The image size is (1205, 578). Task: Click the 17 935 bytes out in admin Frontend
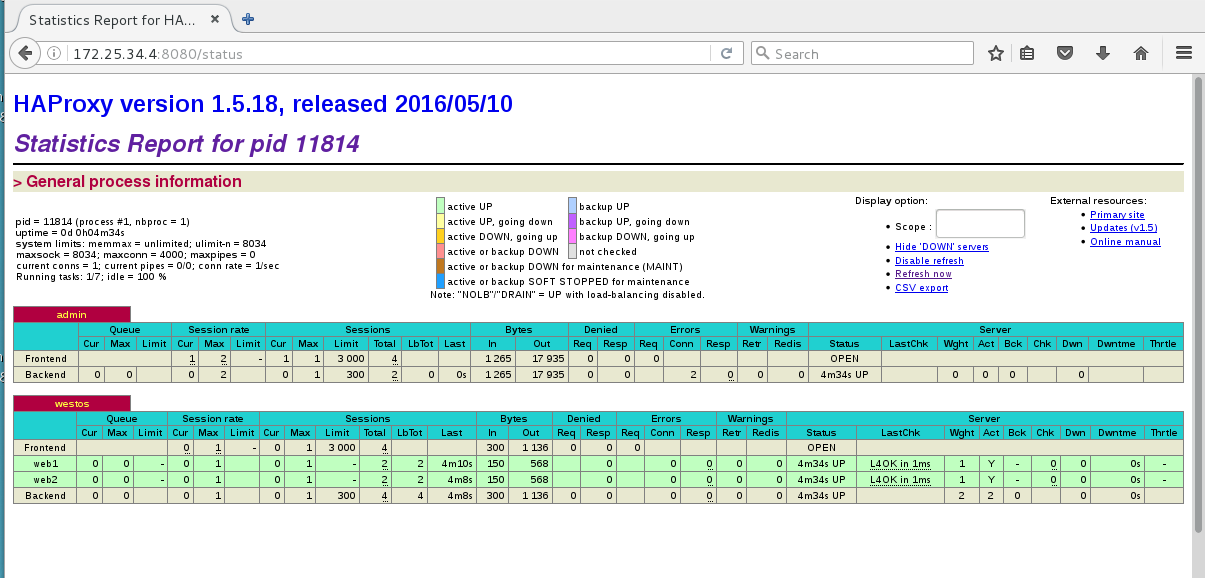pyautogui.click(x=546, y=359)
